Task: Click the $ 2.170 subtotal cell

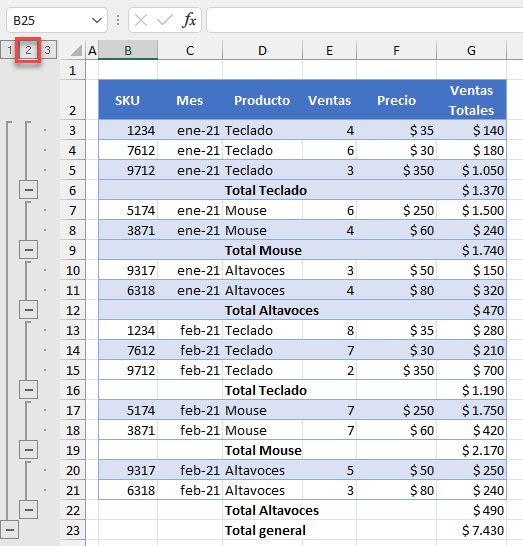Action: [471, 450]
